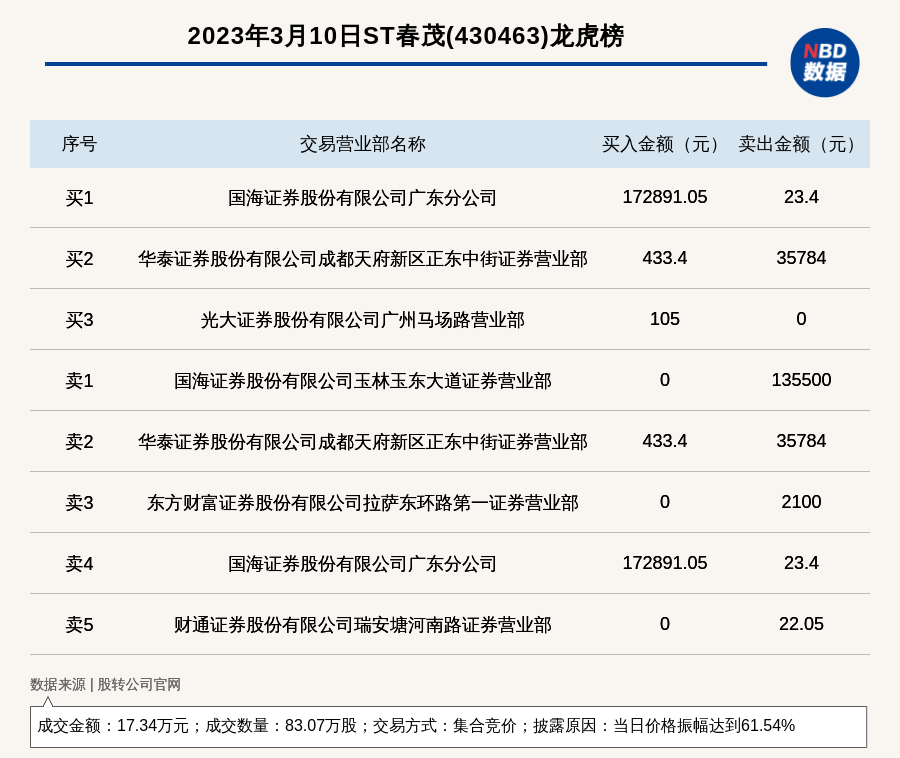Click 国海证券股份有限公司广东分公司 in the 买1 row
Image resolution: width=900 pixels, height=758 pixels.
[362, 198]
